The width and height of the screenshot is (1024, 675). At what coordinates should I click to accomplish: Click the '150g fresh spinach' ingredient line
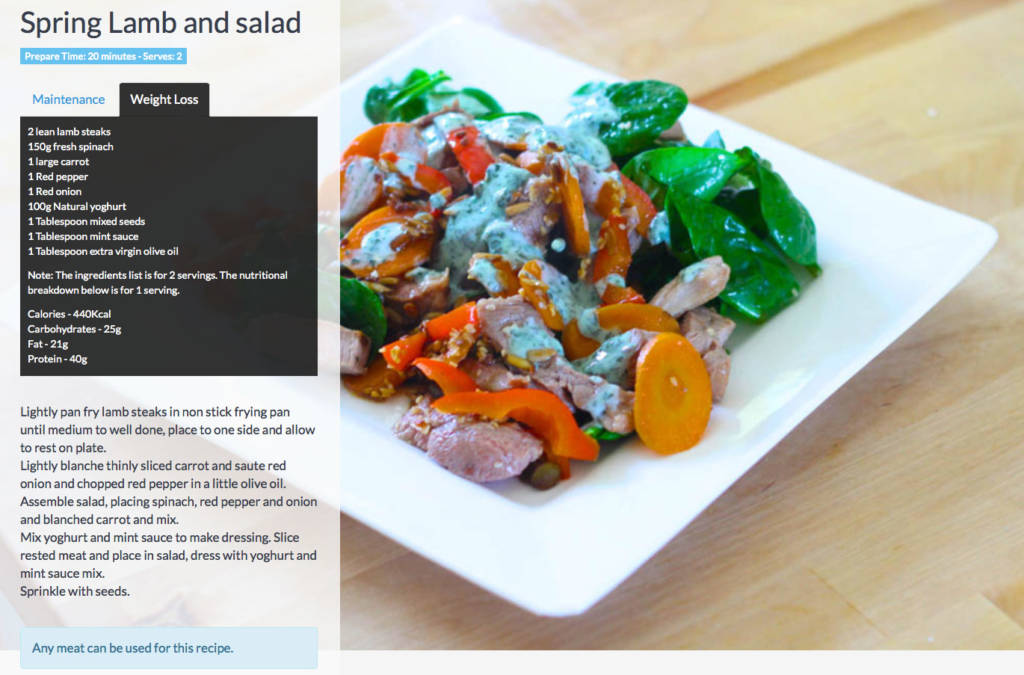pos(71,147)
